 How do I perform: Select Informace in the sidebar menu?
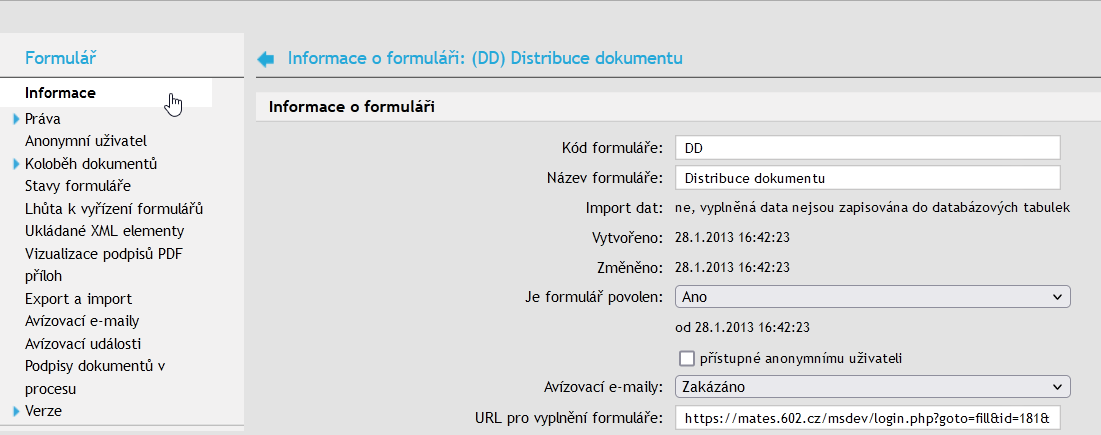point(60,93)
